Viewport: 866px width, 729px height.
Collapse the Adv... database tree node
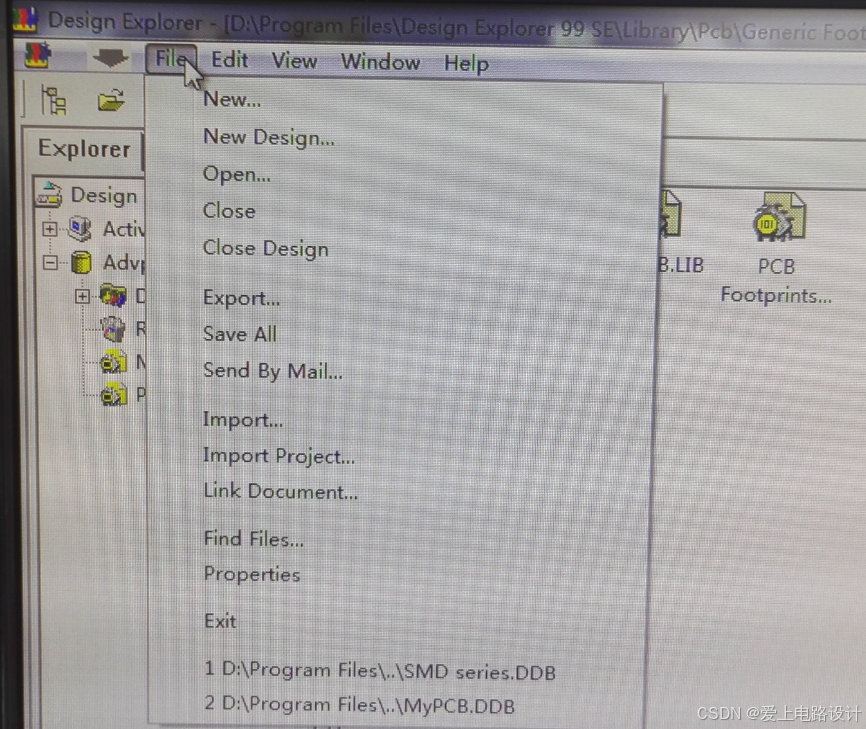point(50,262)
